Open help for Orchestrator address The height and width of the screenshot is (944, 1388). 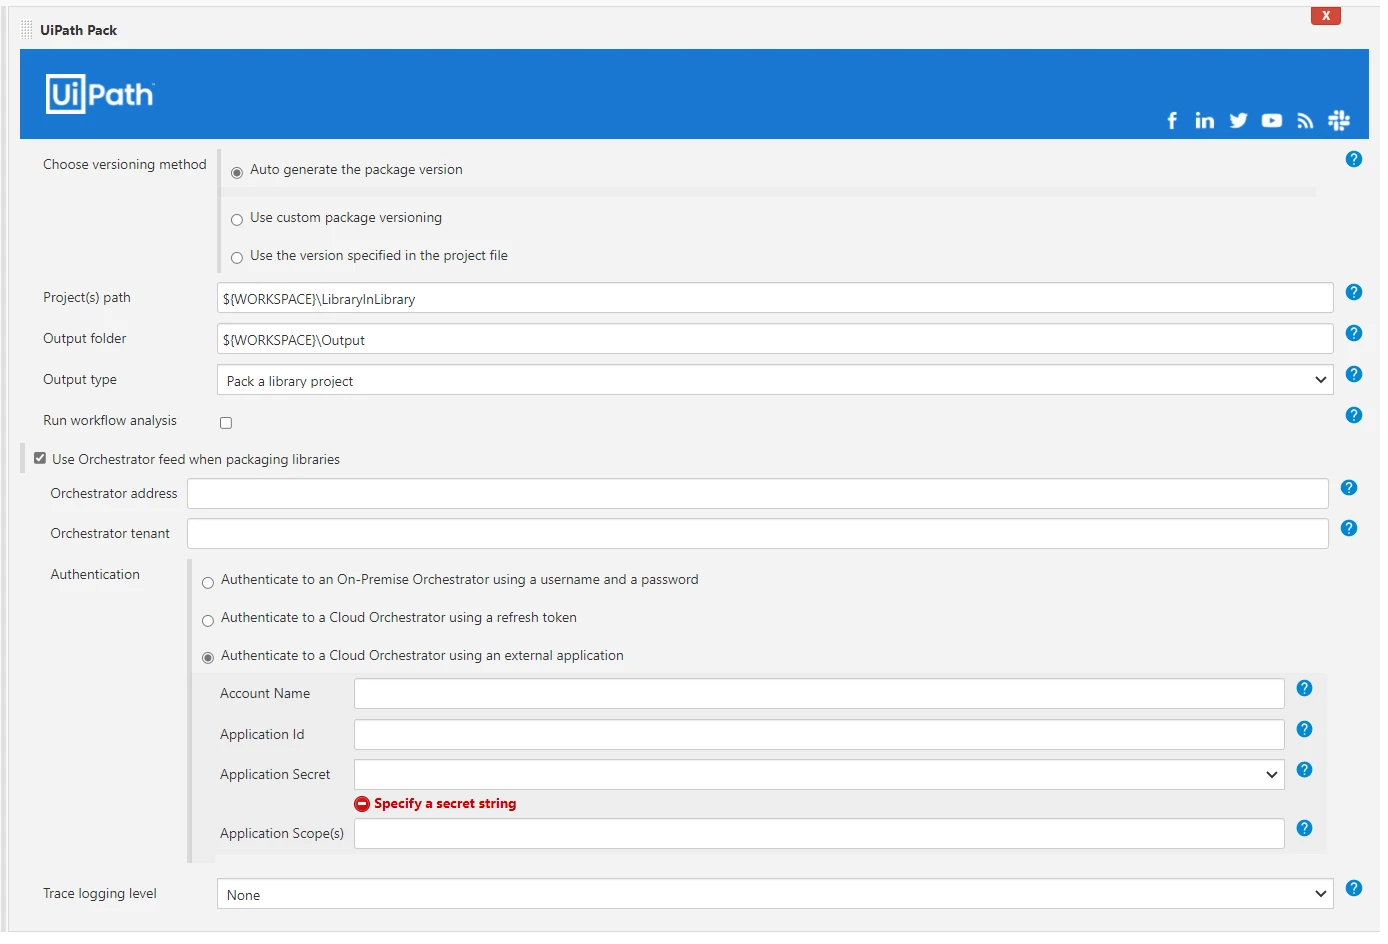tap(1349, 488)
